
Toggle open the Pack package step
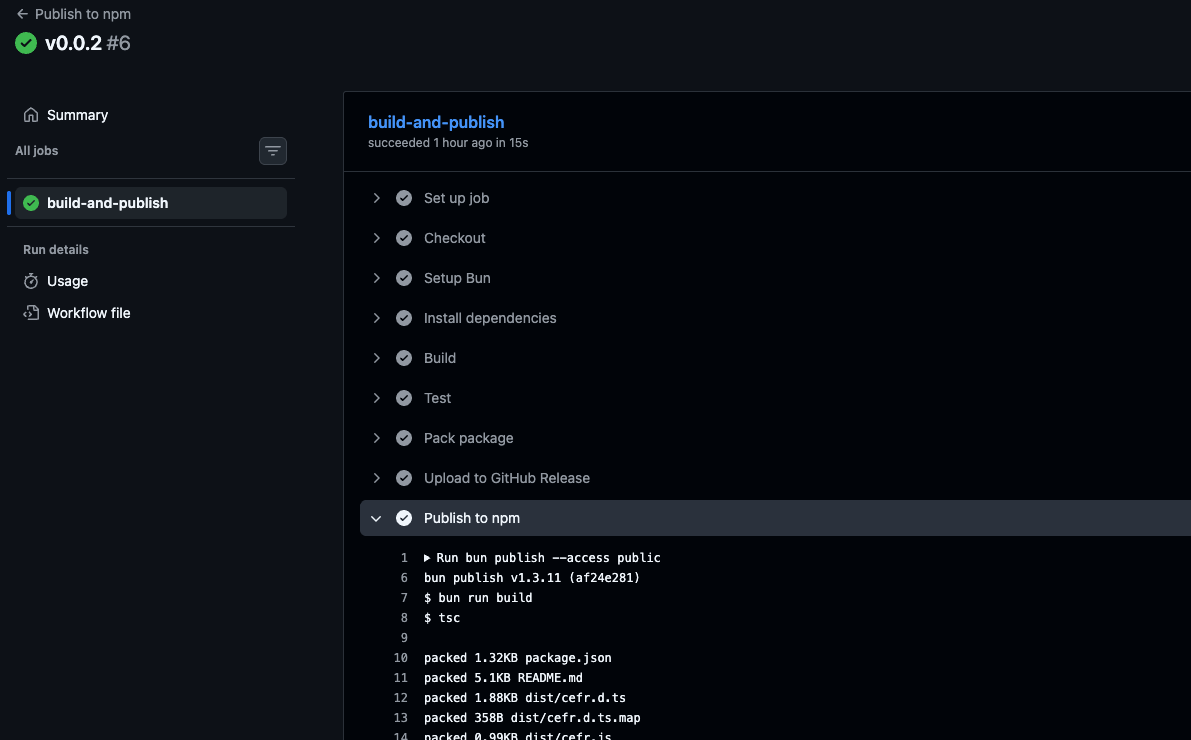click(377, 438)
